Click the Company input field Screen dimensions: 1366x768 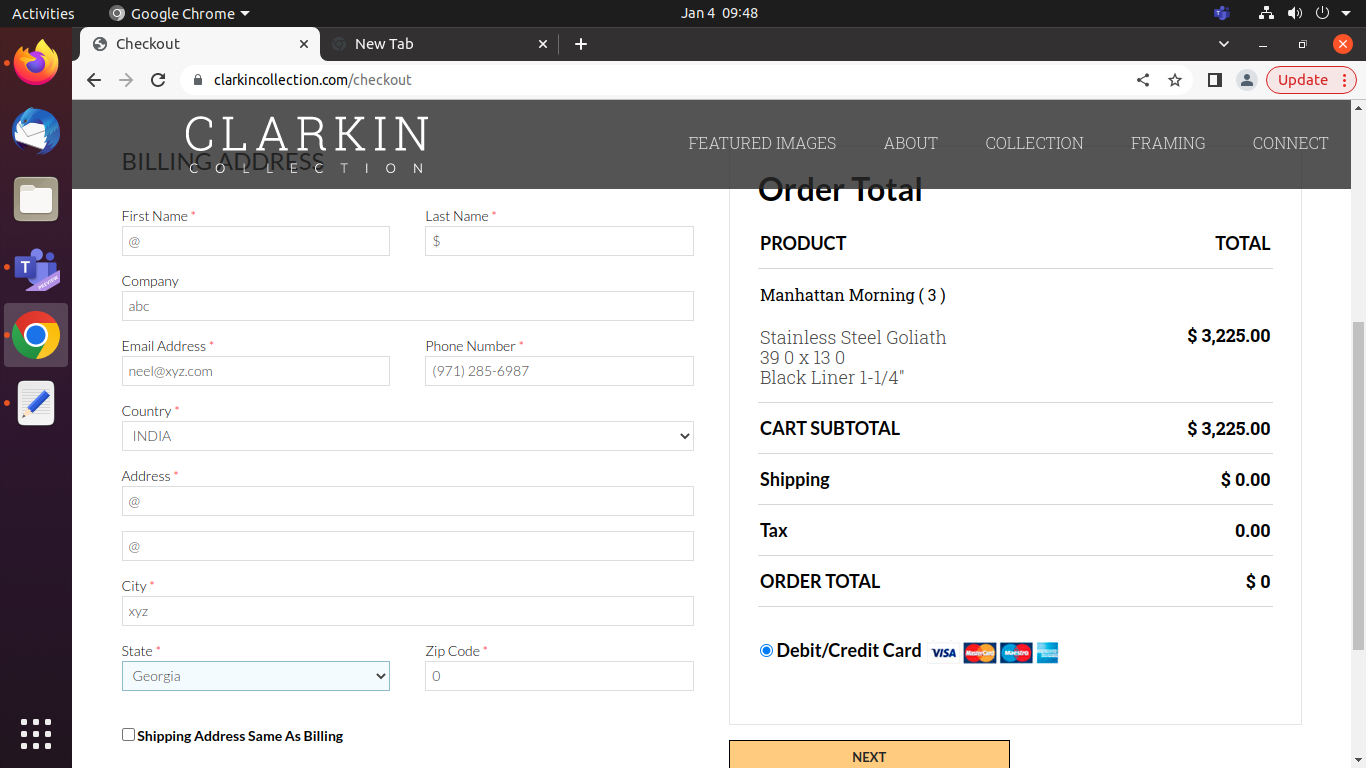pos(408,306)
